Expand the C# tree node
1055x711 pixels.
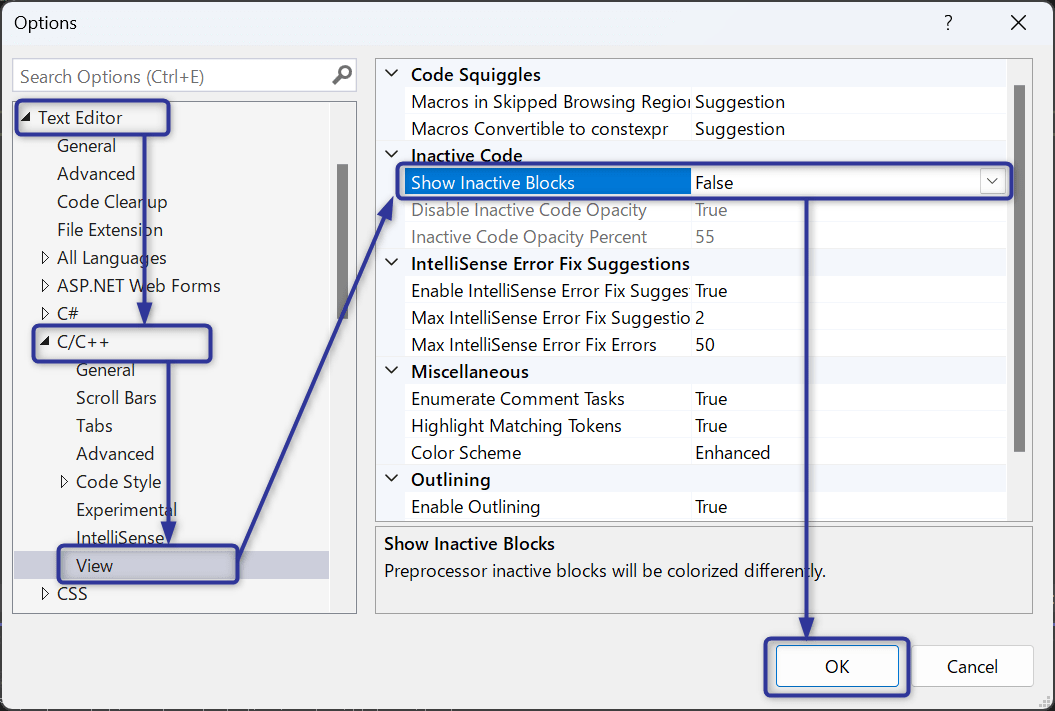pyautogui.click(x=46, y=313)
